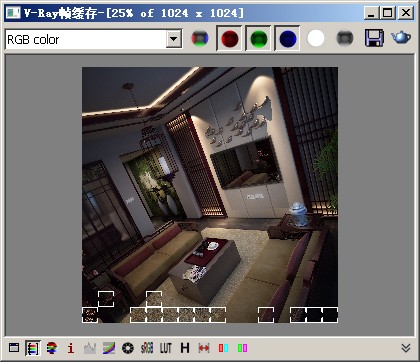
Task: Open the color corrections panel icon
Action: coord(33,348)
